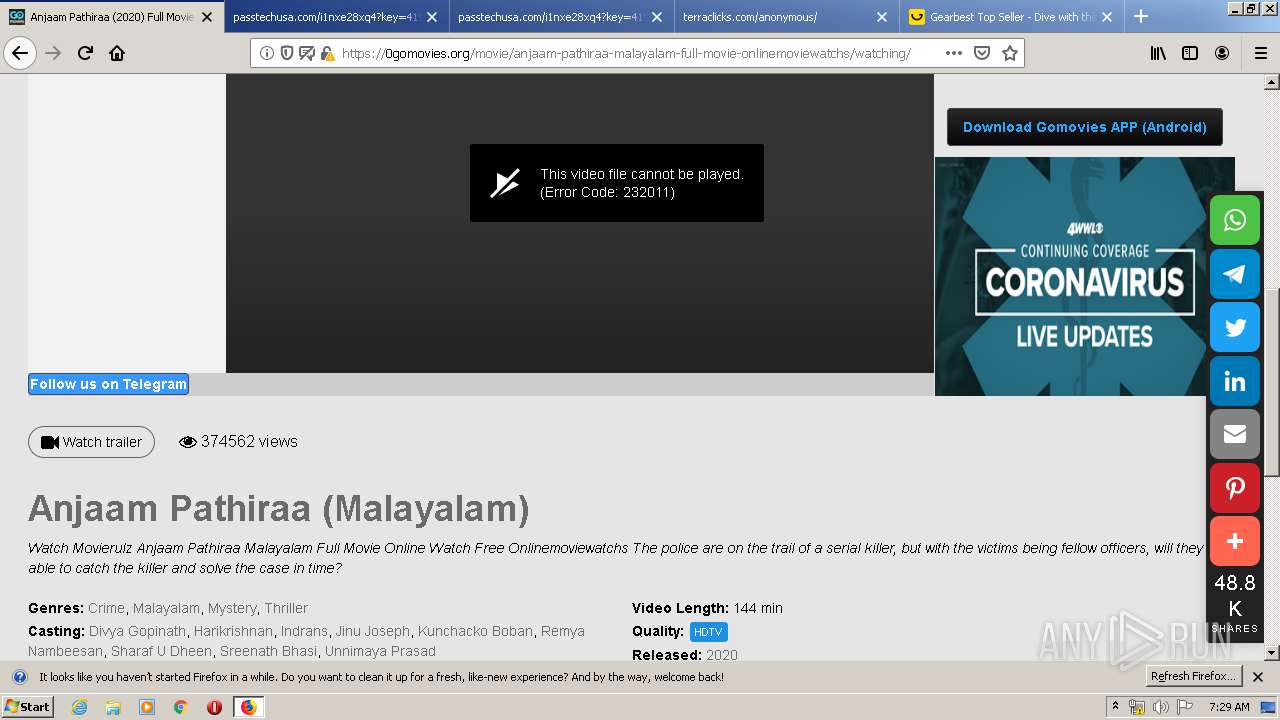This screenshot has width=1280, height=720.
Task: Click the taskbar clock 7:29 AM
Action: (x=1229, y=707)
